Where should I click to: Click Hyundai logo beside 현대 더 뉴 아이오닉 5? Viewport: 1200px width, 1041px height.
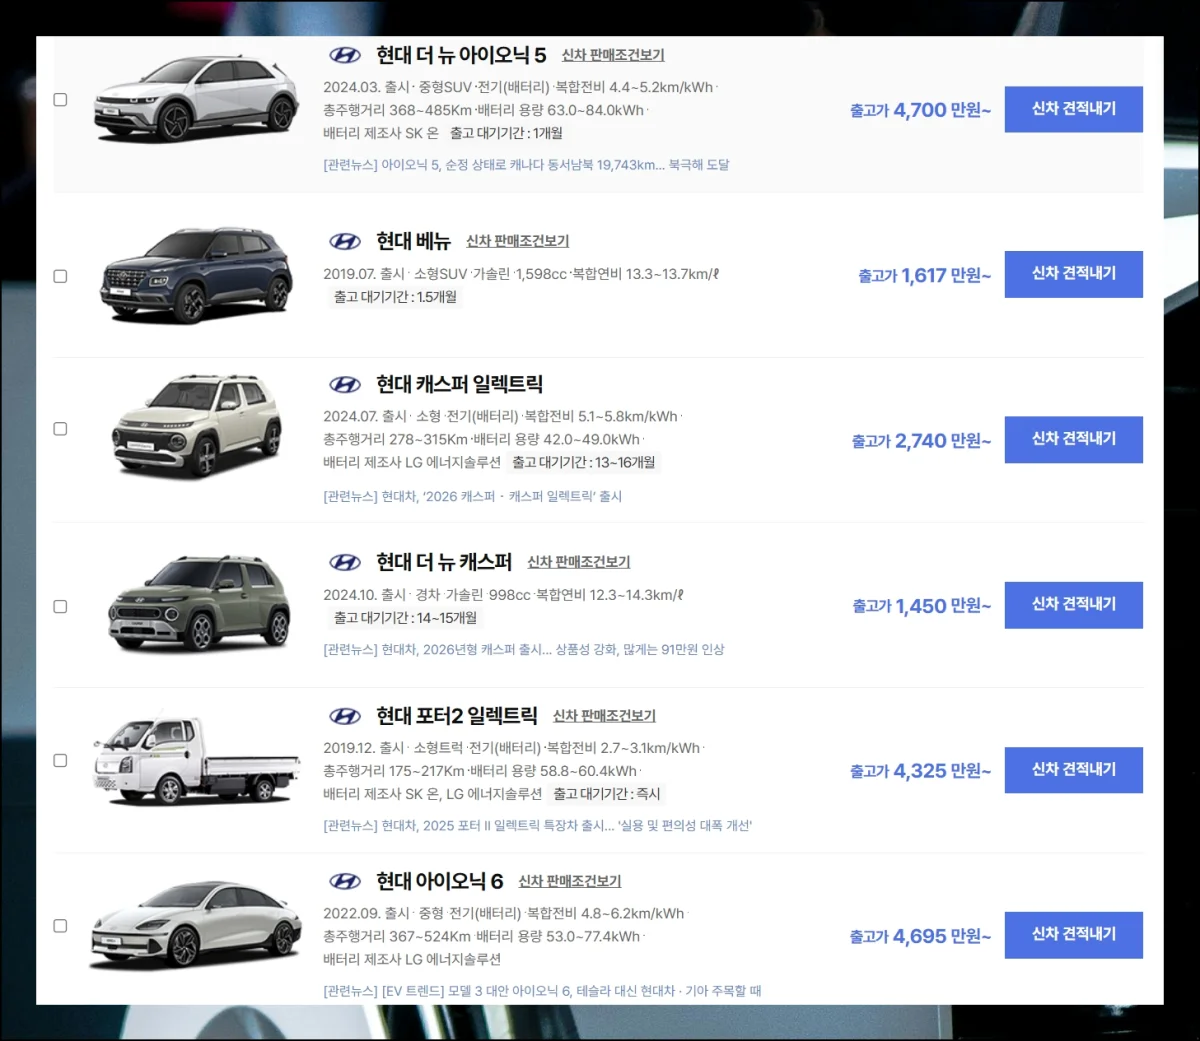345,55
